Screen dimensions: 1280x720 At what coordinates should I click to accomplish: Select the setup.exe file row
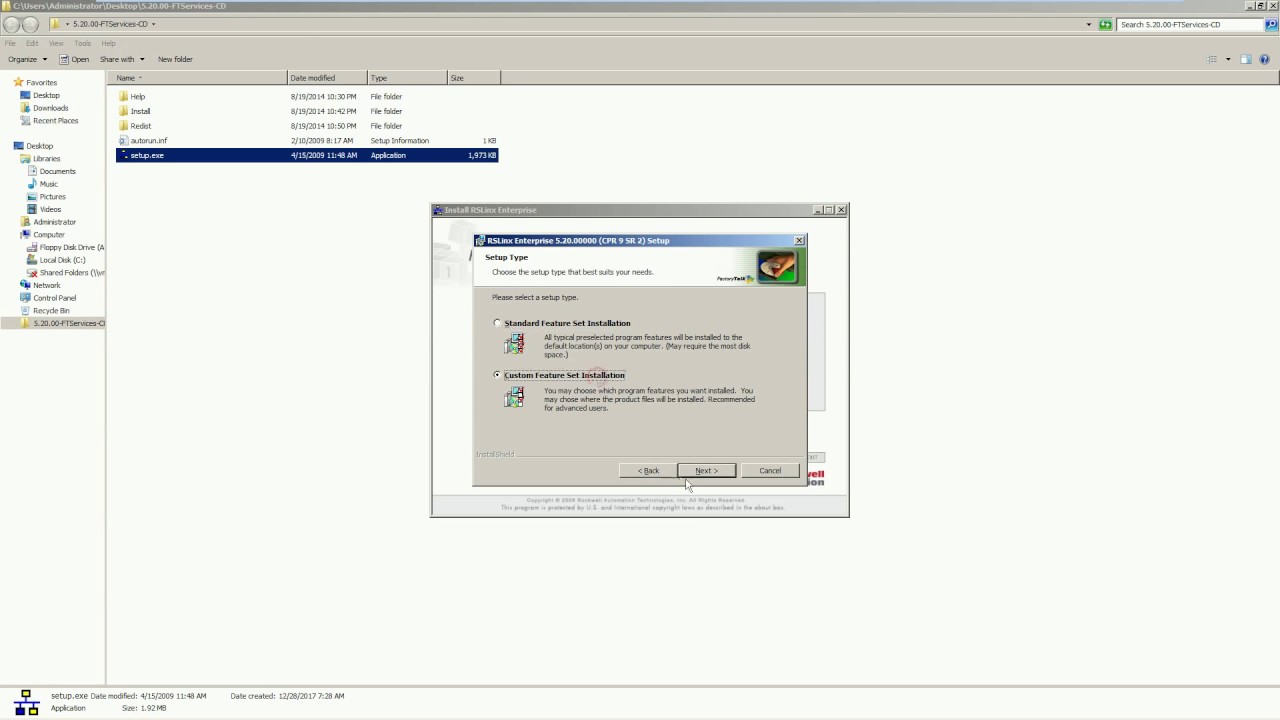(x=307, y=155)
